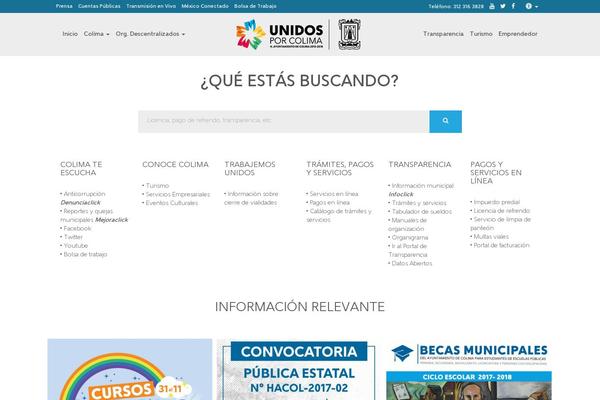Open Facebook under Colima te escucha

click(77, 229)
